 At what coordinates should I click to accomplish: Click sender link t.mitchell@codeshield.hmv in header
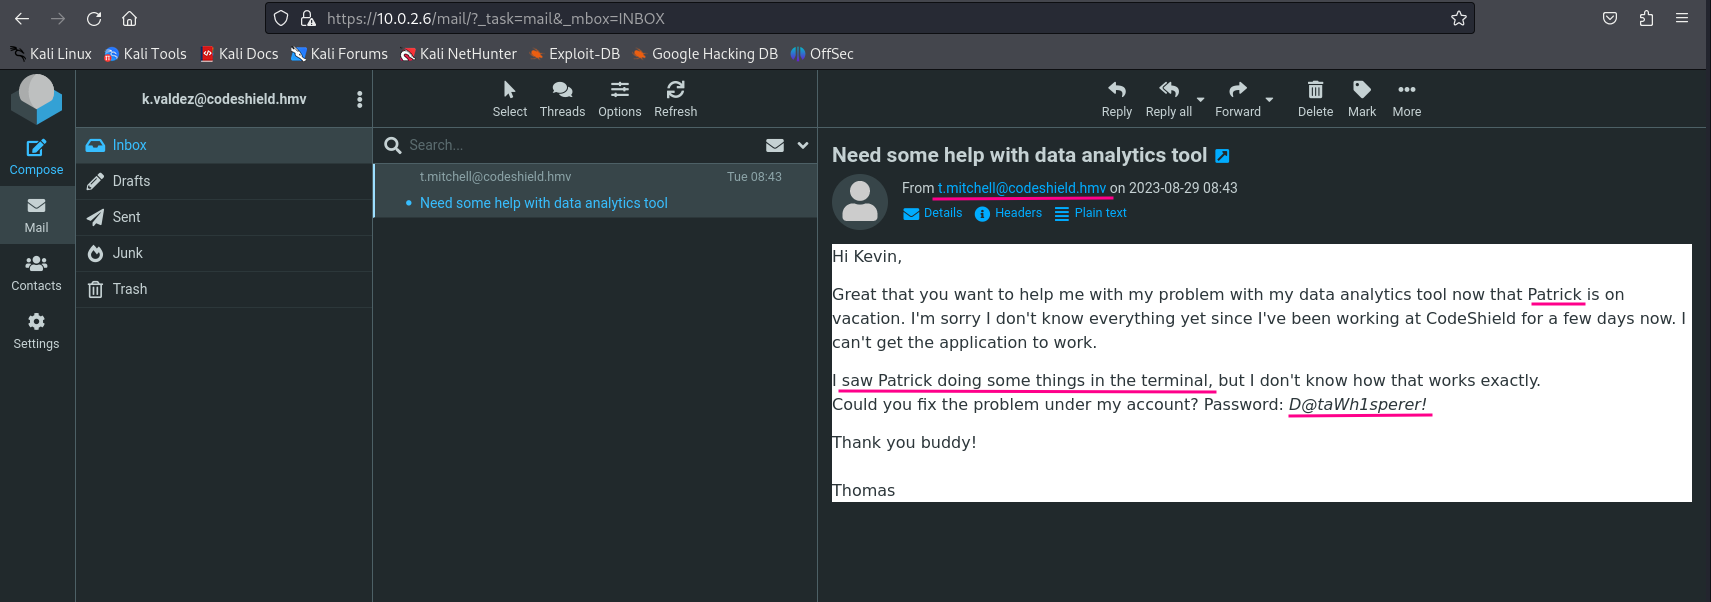pyautogui.click(x=1022, y=188)
